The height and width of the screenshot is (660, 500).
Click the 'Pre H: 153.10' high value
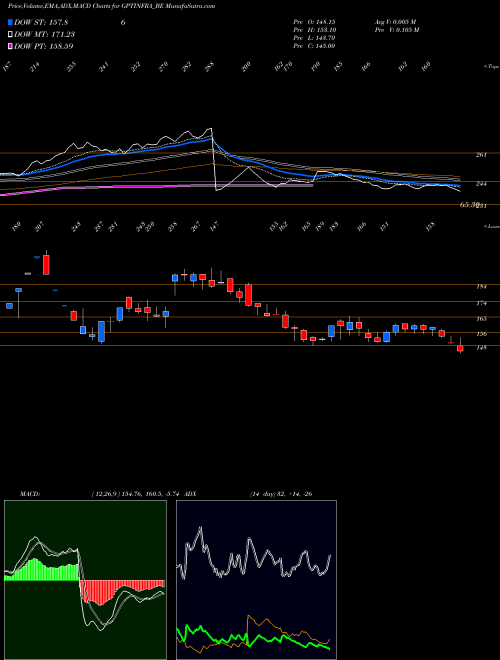pyautogui.click(x=314, y=30)
